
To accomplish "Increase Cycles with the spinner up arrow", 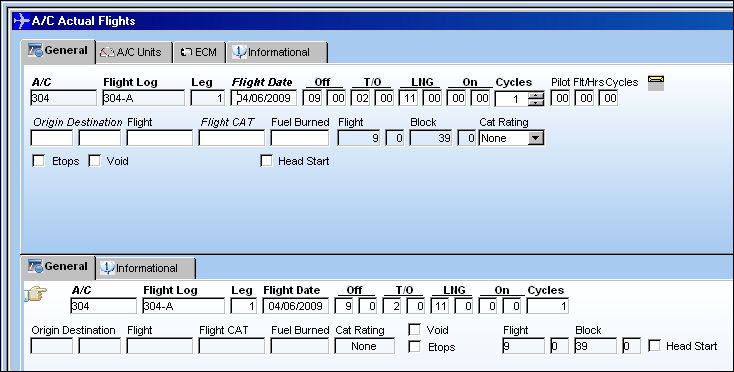I will tap(536, 95).
